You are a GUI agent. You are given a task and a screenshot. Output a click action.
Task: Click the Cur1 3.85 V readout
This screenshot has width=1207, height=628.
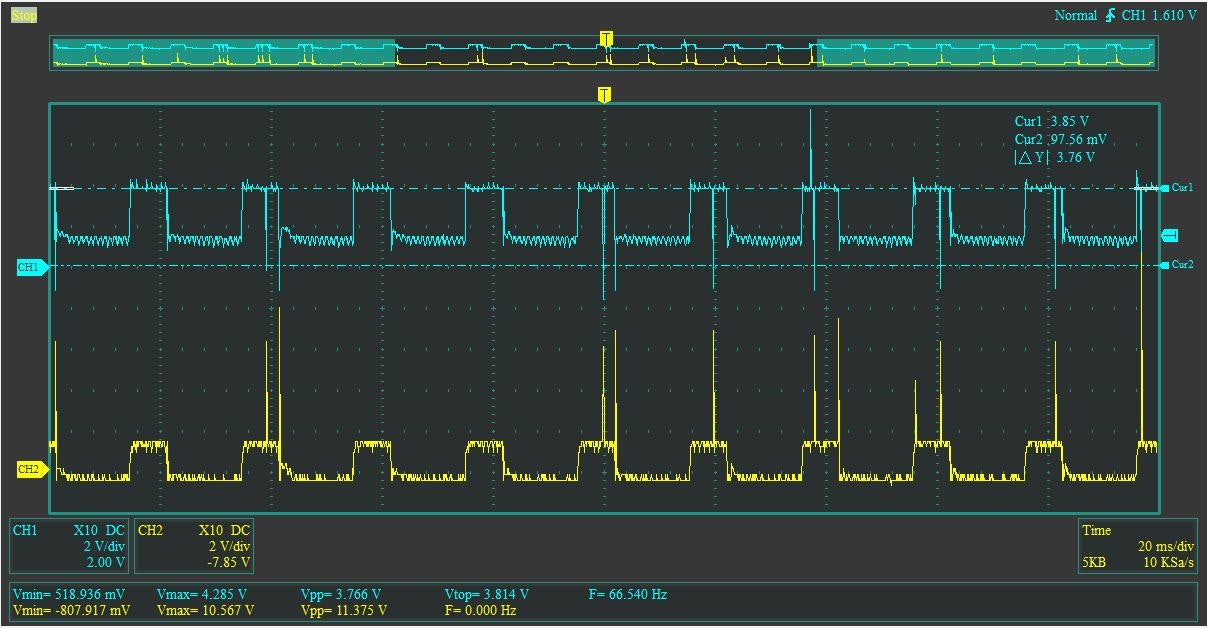coord(1053,121)
